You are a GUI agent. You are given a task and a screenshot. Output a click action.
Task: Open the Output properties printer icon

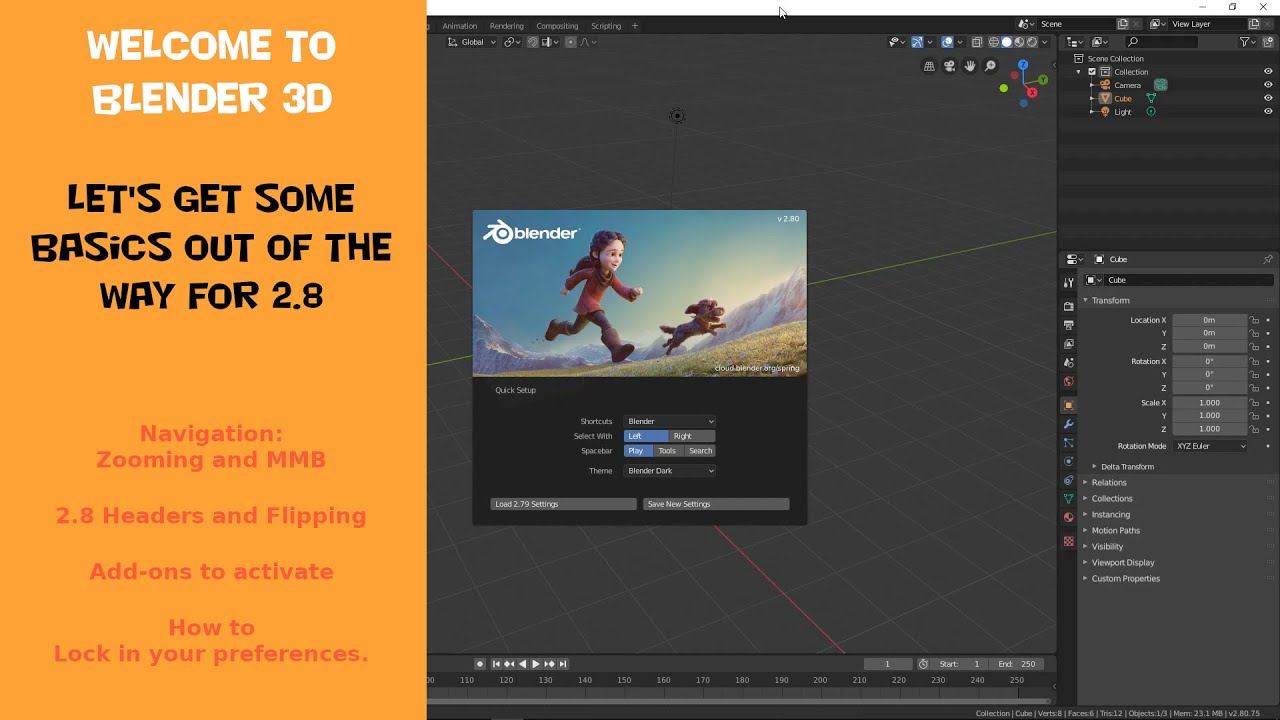click(1068, 325)
